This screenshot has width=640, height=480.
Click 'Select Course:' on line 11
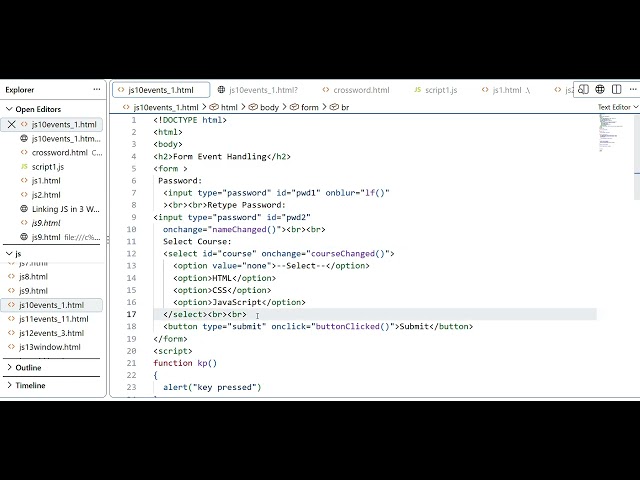coord(197,241)
